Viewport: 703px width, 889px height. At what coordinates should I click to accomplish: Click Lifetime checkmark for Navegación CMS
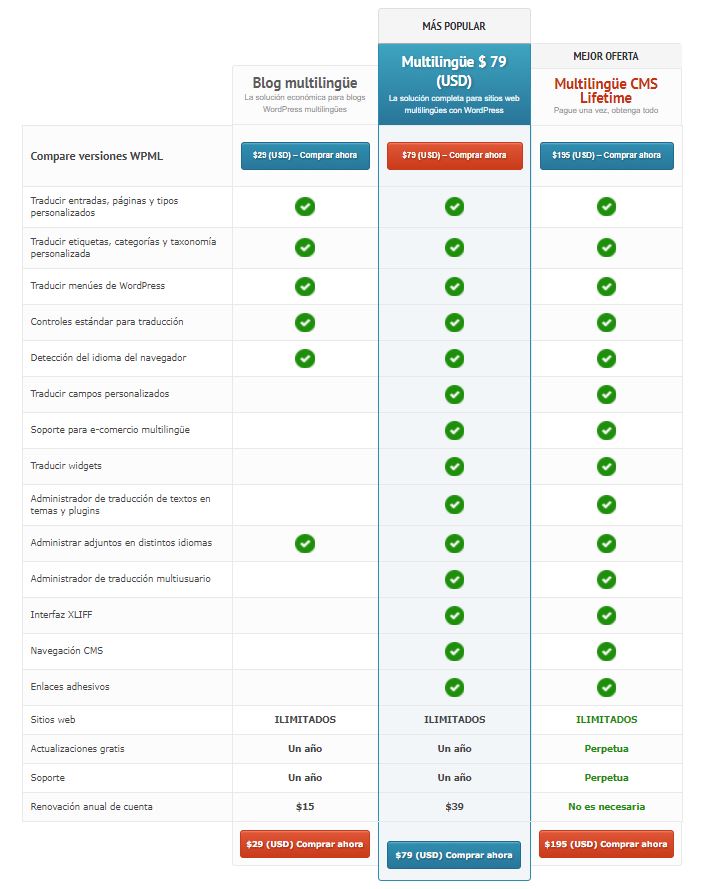pos(607,651)
